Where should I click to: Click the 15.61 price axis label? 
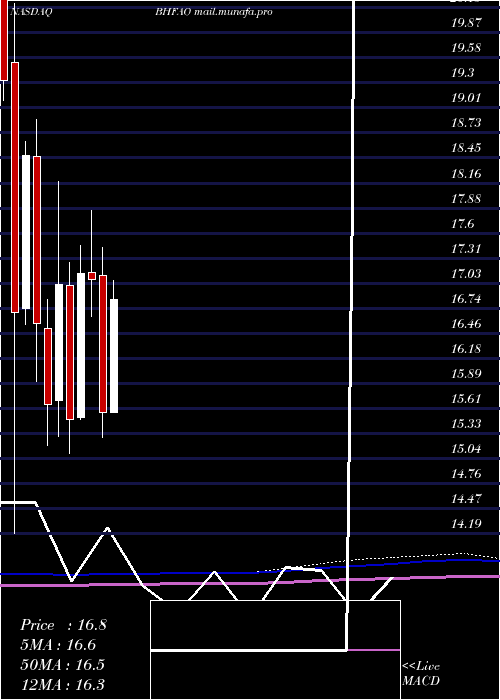(466, 399)
